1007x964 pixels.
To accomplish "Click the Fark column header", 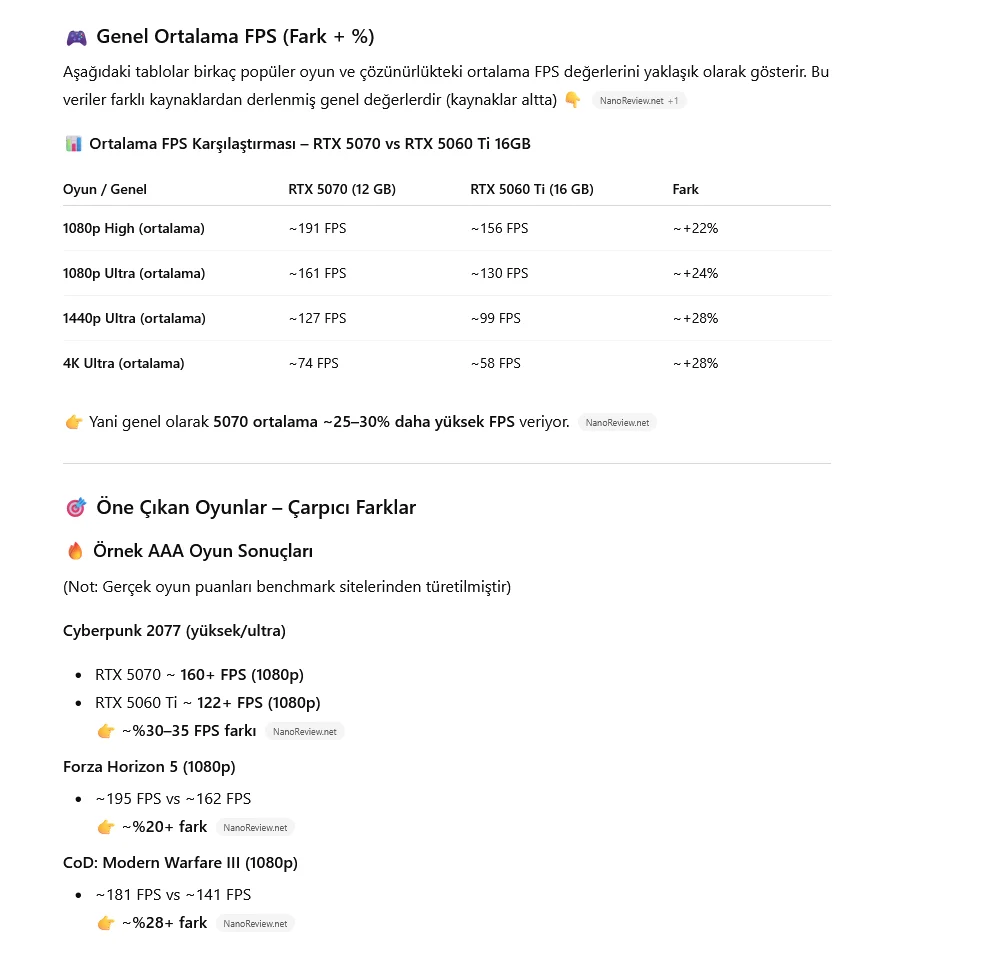I will pyautogui.click(x=686, y=189).
